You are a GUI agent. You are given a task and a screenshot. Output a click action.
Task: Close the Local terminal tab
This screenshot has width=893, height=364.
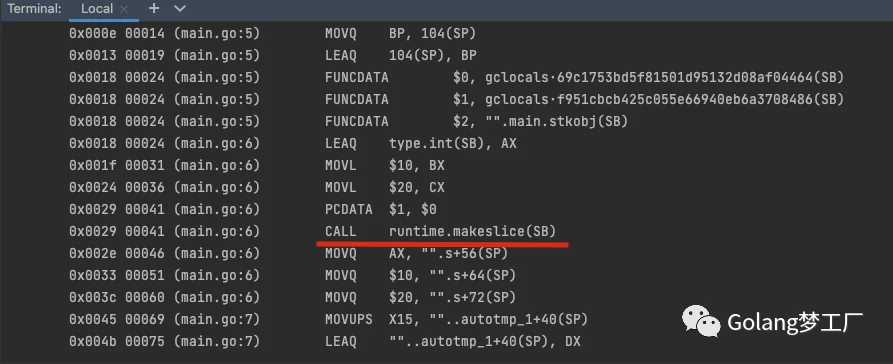124,9
